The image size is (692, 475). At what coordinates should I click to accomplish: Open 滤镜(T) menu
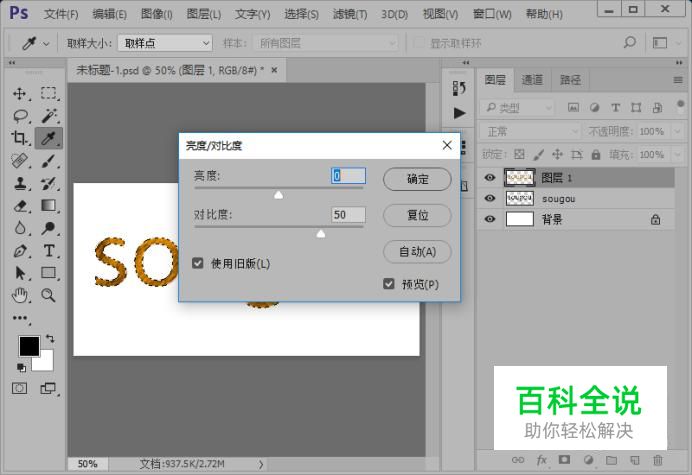(350, 14)
